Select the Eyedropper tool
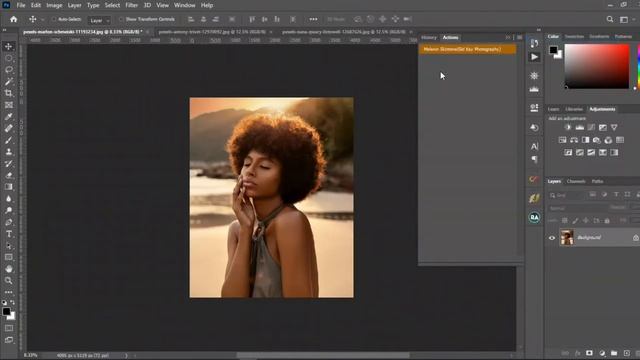 pyautogui.click(x=8, y=117)
